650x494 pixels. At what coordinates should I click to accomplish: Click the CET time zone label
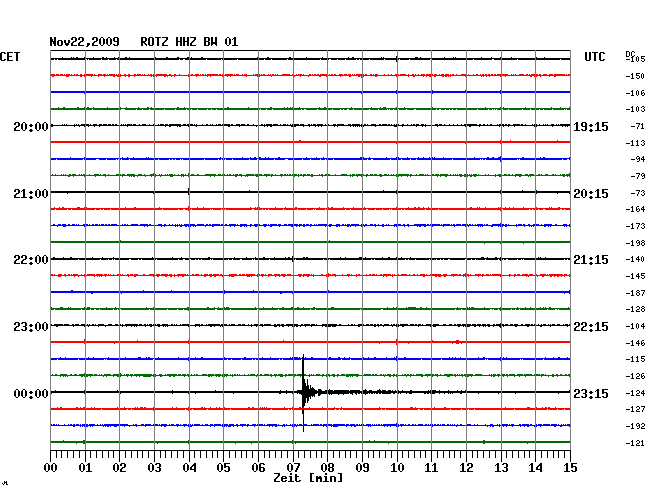[x=10, y=57]
